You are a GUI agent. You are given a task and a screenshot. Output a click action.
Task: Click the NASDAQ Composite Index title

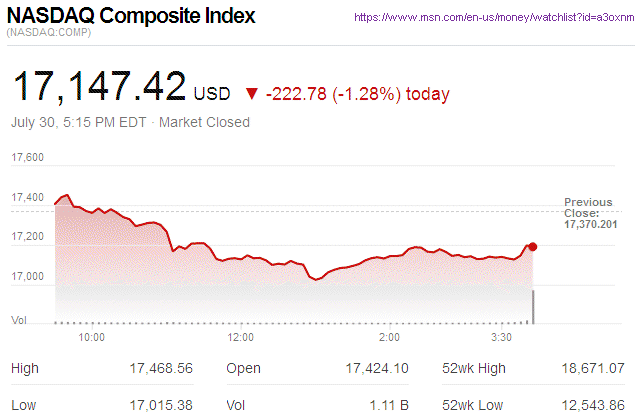coord(130,17)
